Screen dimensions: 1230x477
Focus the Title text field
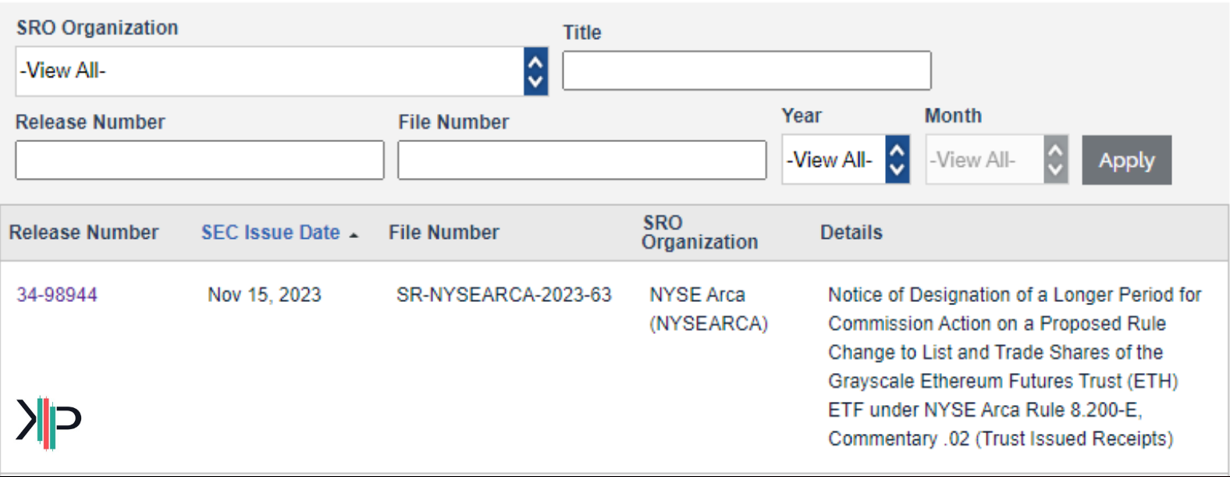746,71
